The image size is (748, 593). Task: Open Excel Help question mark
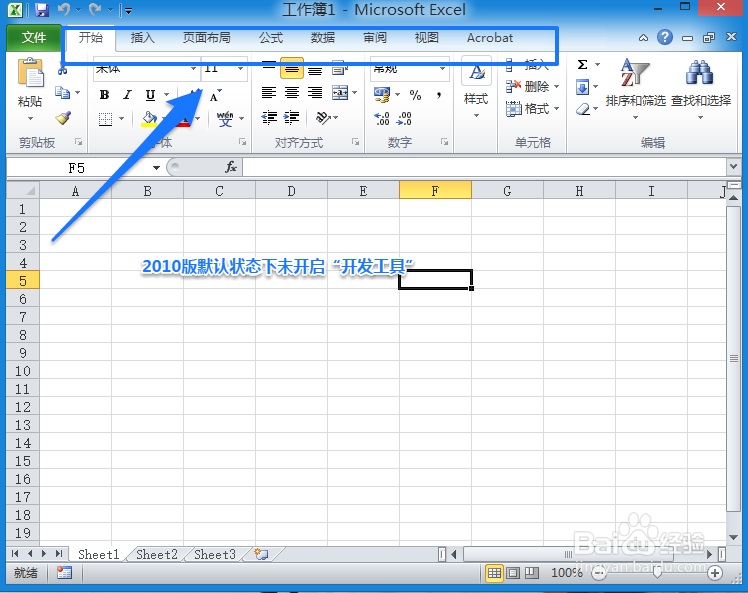(665, 37)
